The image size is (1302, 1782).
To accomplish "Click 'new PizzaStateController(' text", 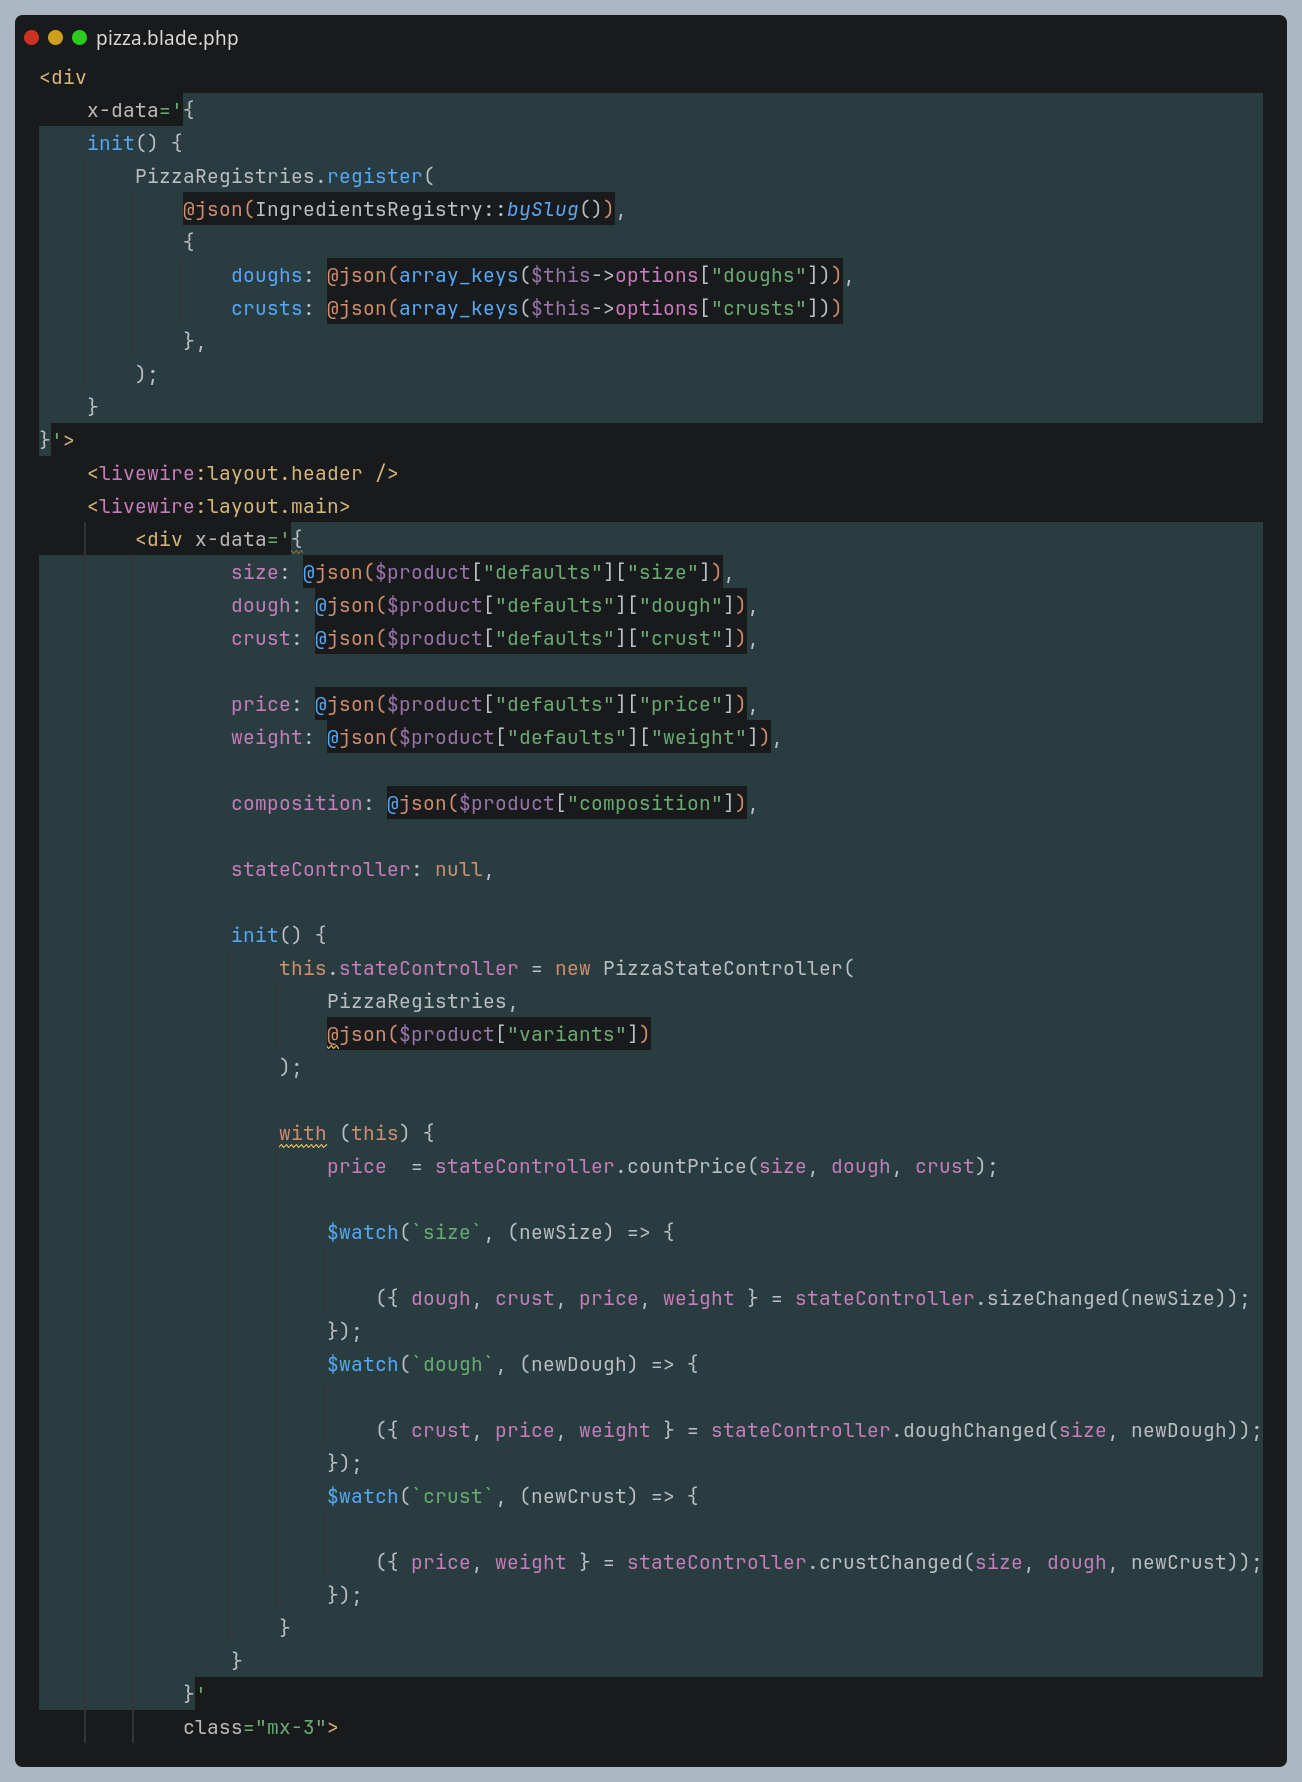I will tap(705, 969).
